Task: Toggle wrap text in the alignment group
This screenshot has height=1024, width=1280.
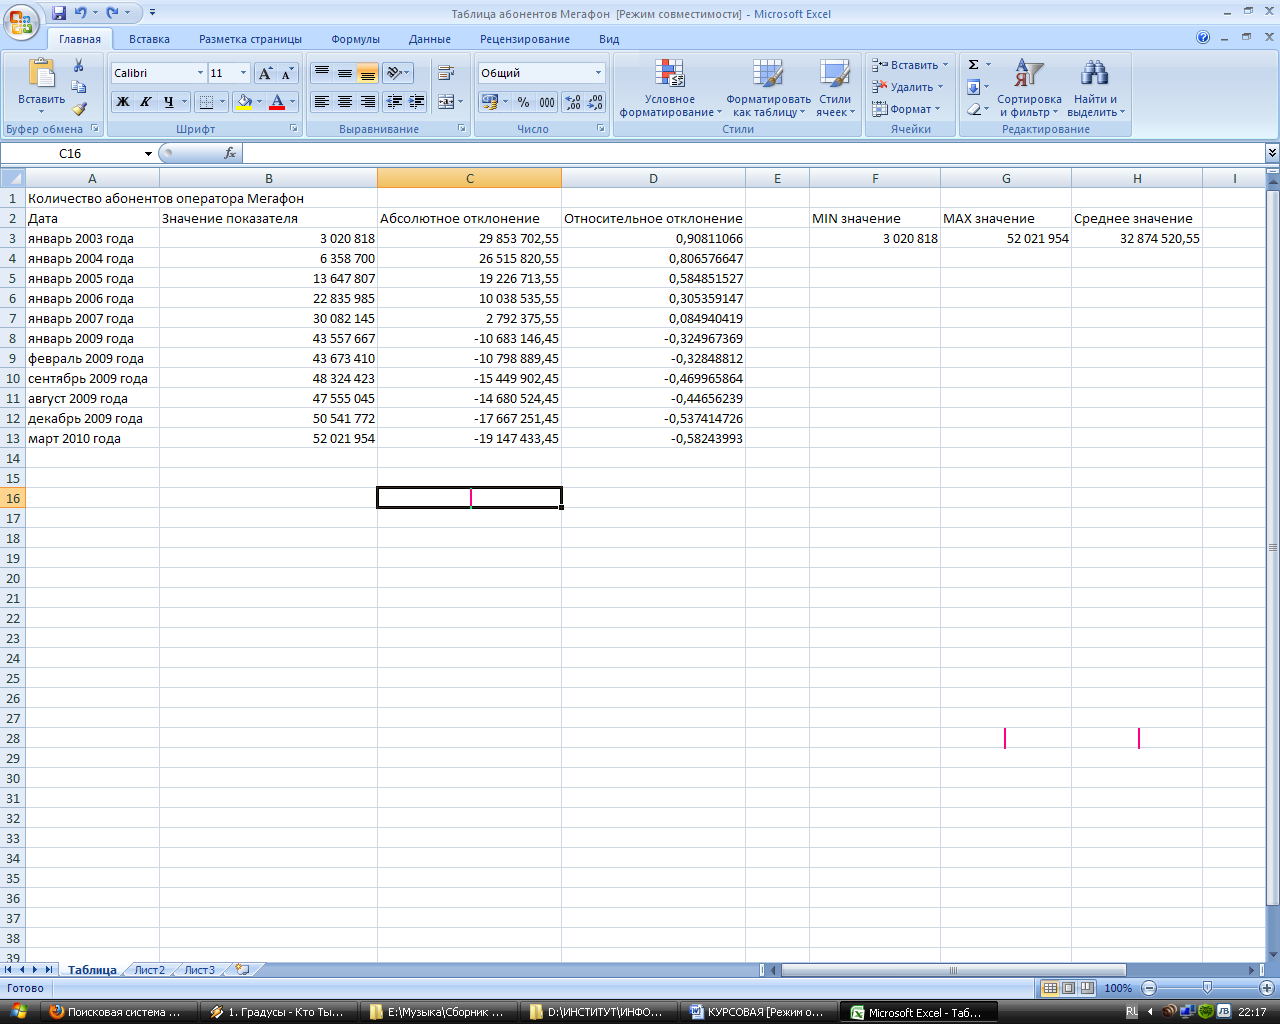Action: [x=446, y=73]
